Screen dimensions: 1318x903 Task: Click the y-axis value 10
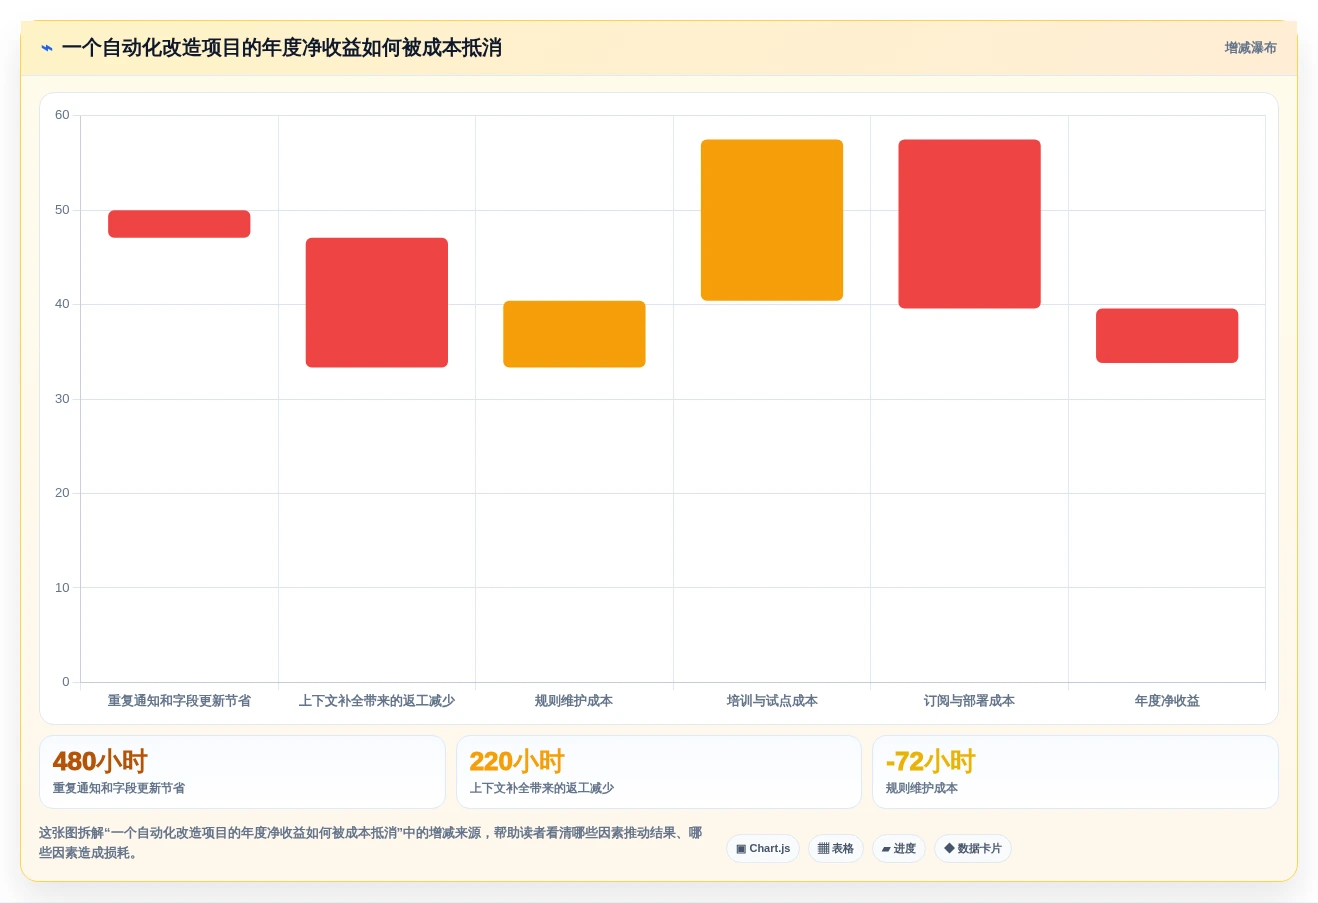[62, 588]
